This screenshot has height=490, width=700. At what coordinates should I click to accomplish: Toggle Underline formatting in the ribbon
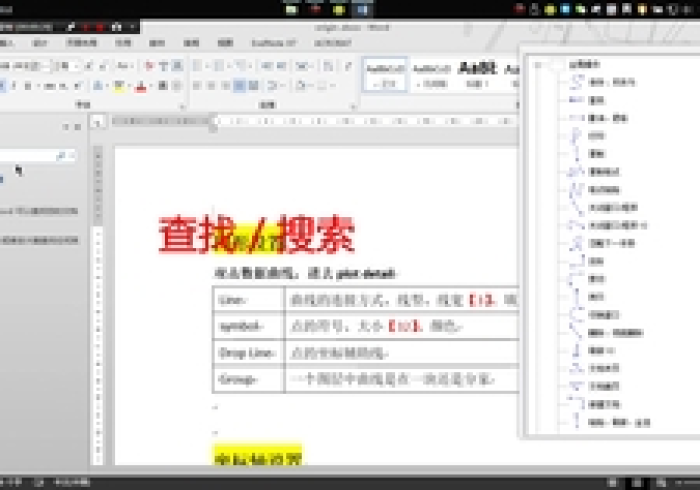coord(27,85)
